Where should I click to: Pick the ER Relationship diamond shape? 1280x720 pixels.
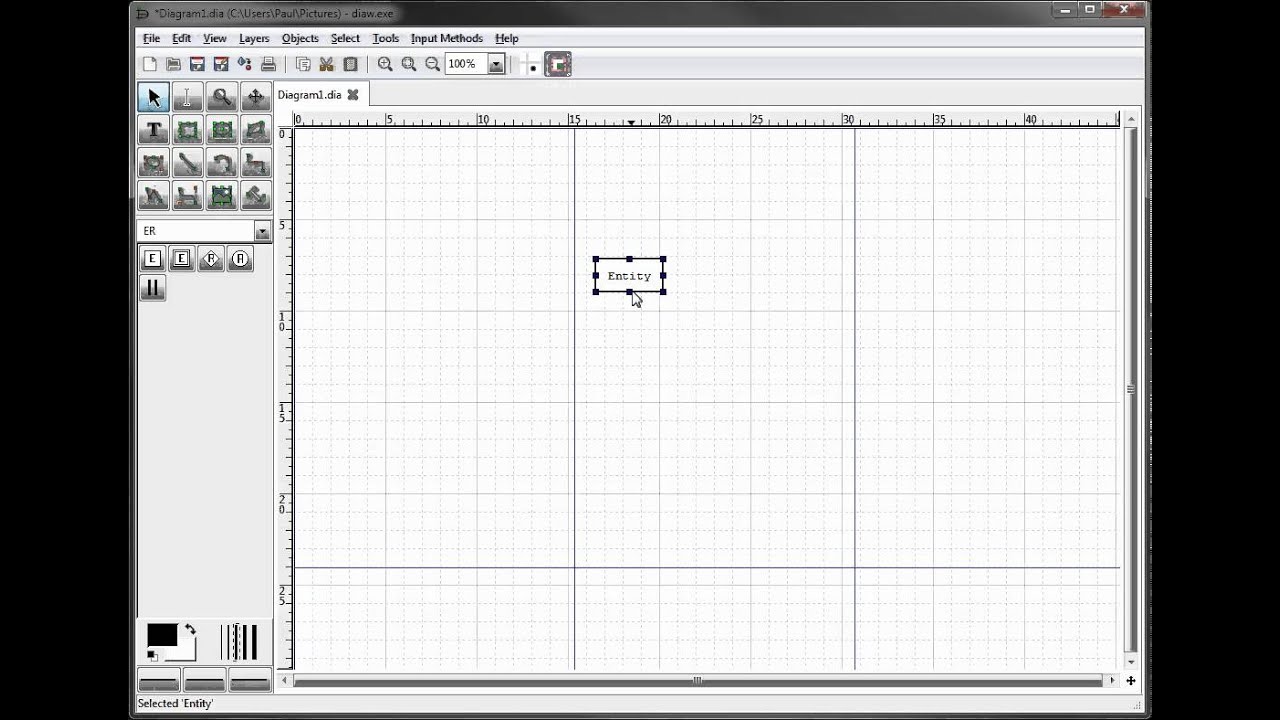coord(210,259)
